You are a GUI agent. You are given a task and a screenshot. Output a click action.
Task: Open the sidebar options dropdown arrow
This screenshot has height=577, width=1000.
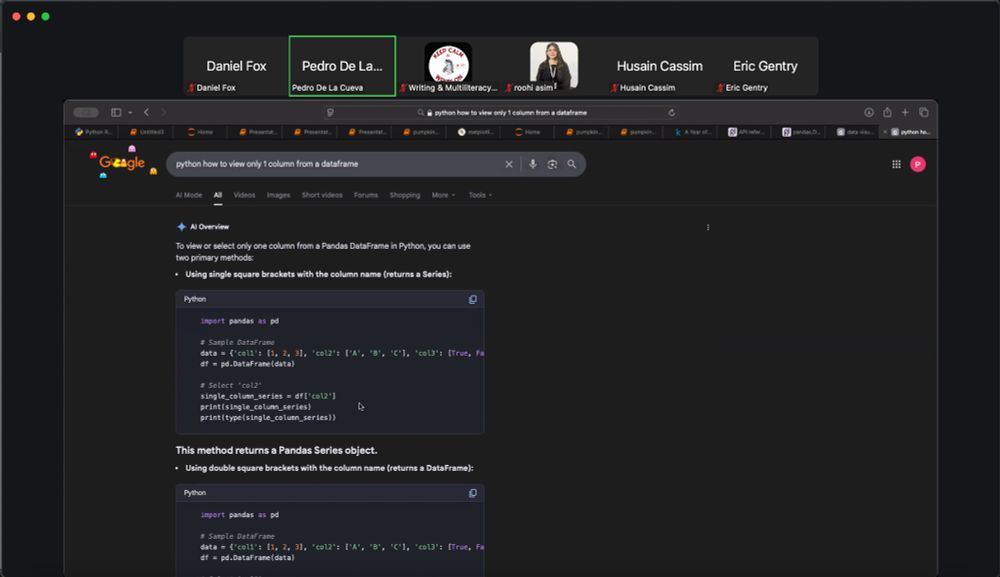click(x=130, y=113)
